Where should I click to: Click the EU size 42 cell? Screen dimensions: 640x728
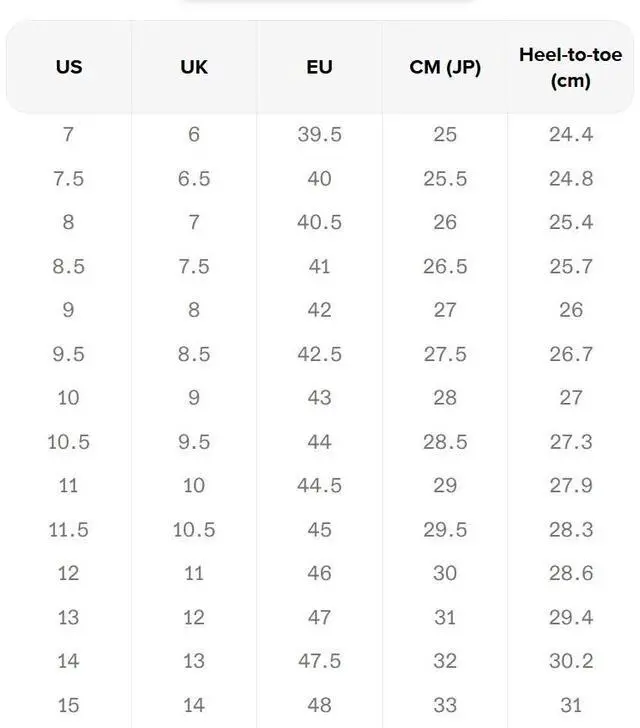[x=319, y=310]
